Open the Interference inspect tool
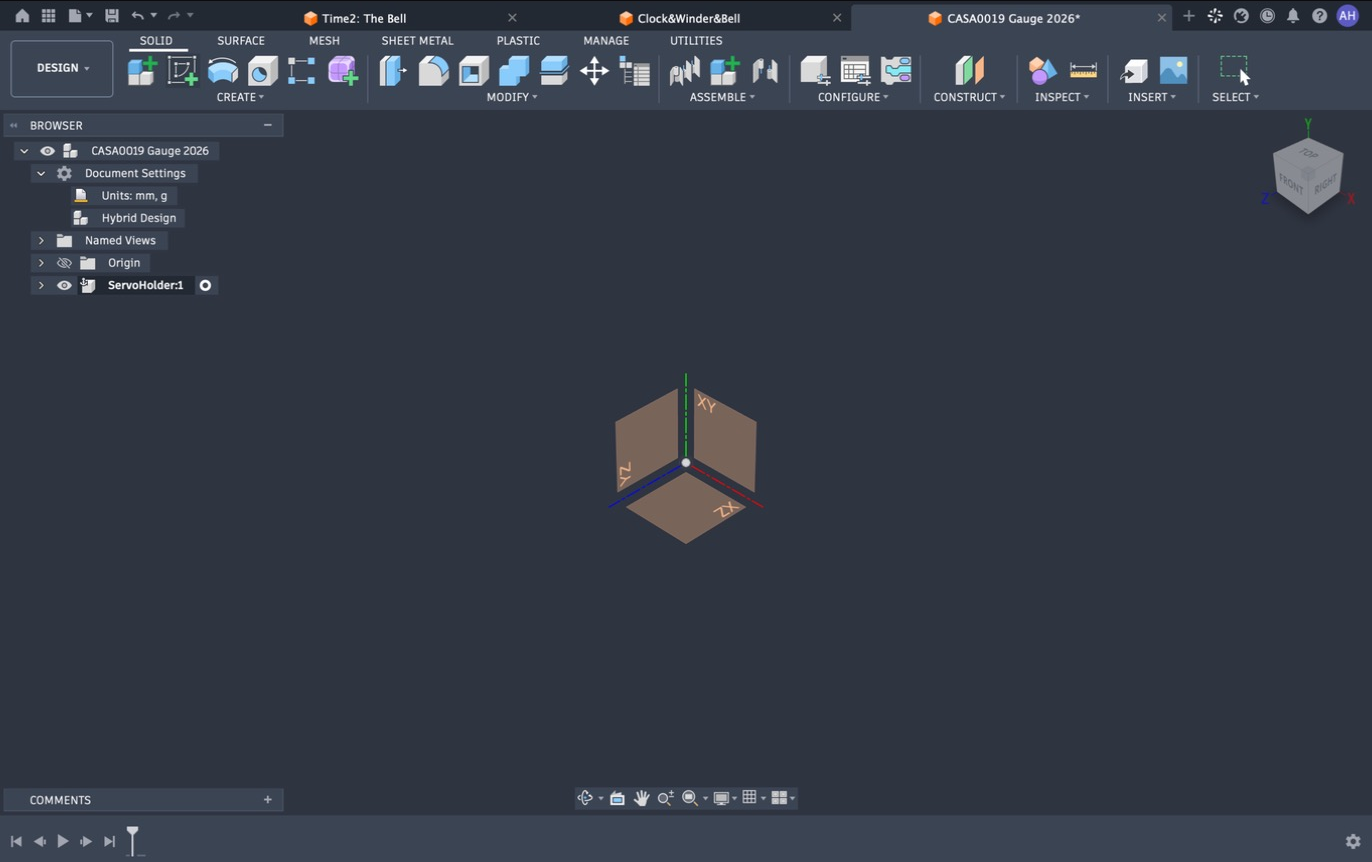The height and width of the screenshot is (862, 1372). click(x=1042, y=70)
